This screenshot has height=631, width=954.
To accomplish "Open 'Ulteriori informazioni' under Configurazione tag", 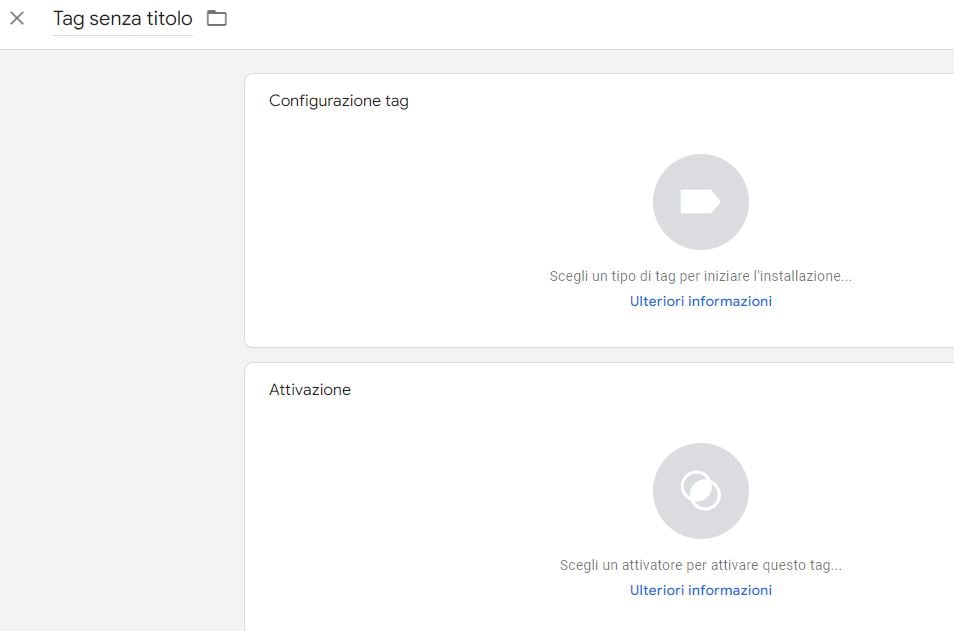I will coord(700,301).
